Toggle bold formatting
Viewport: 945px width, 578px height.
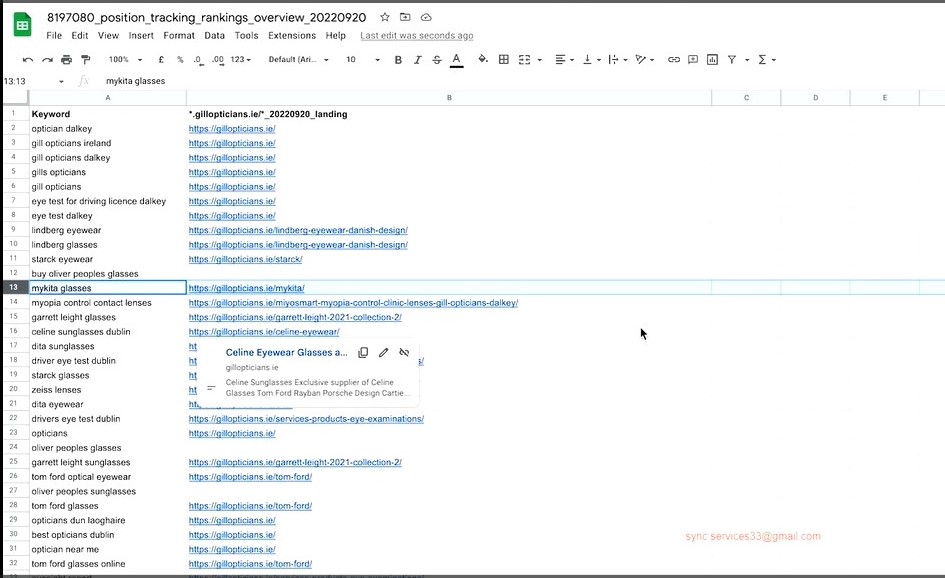click(398, 60)
